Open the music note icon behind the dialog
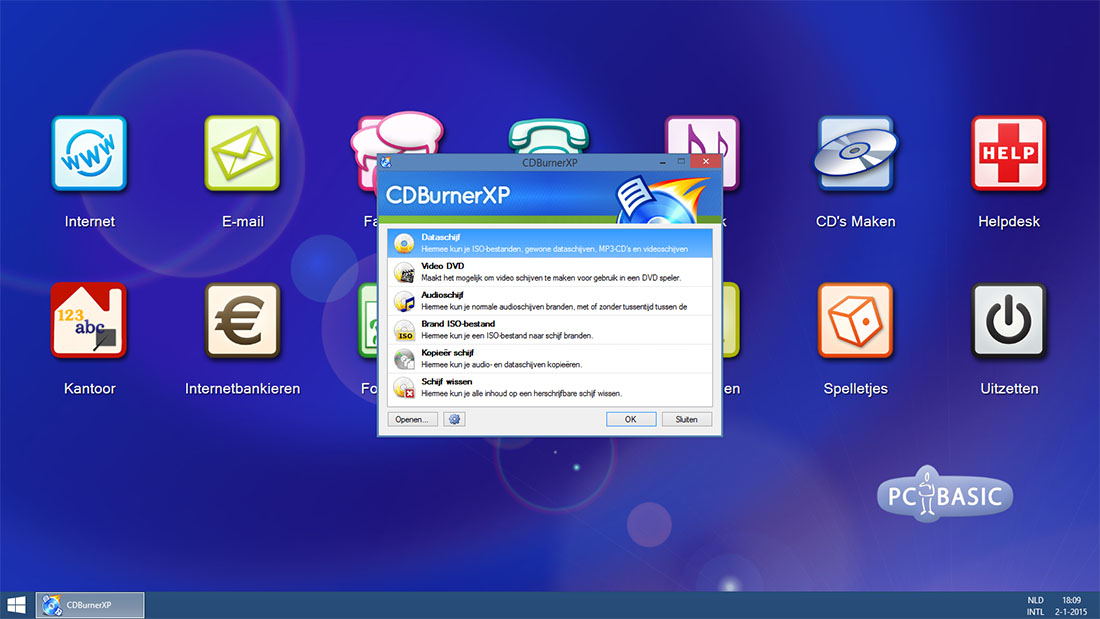1100x619 pixels. tap(702, 135)
